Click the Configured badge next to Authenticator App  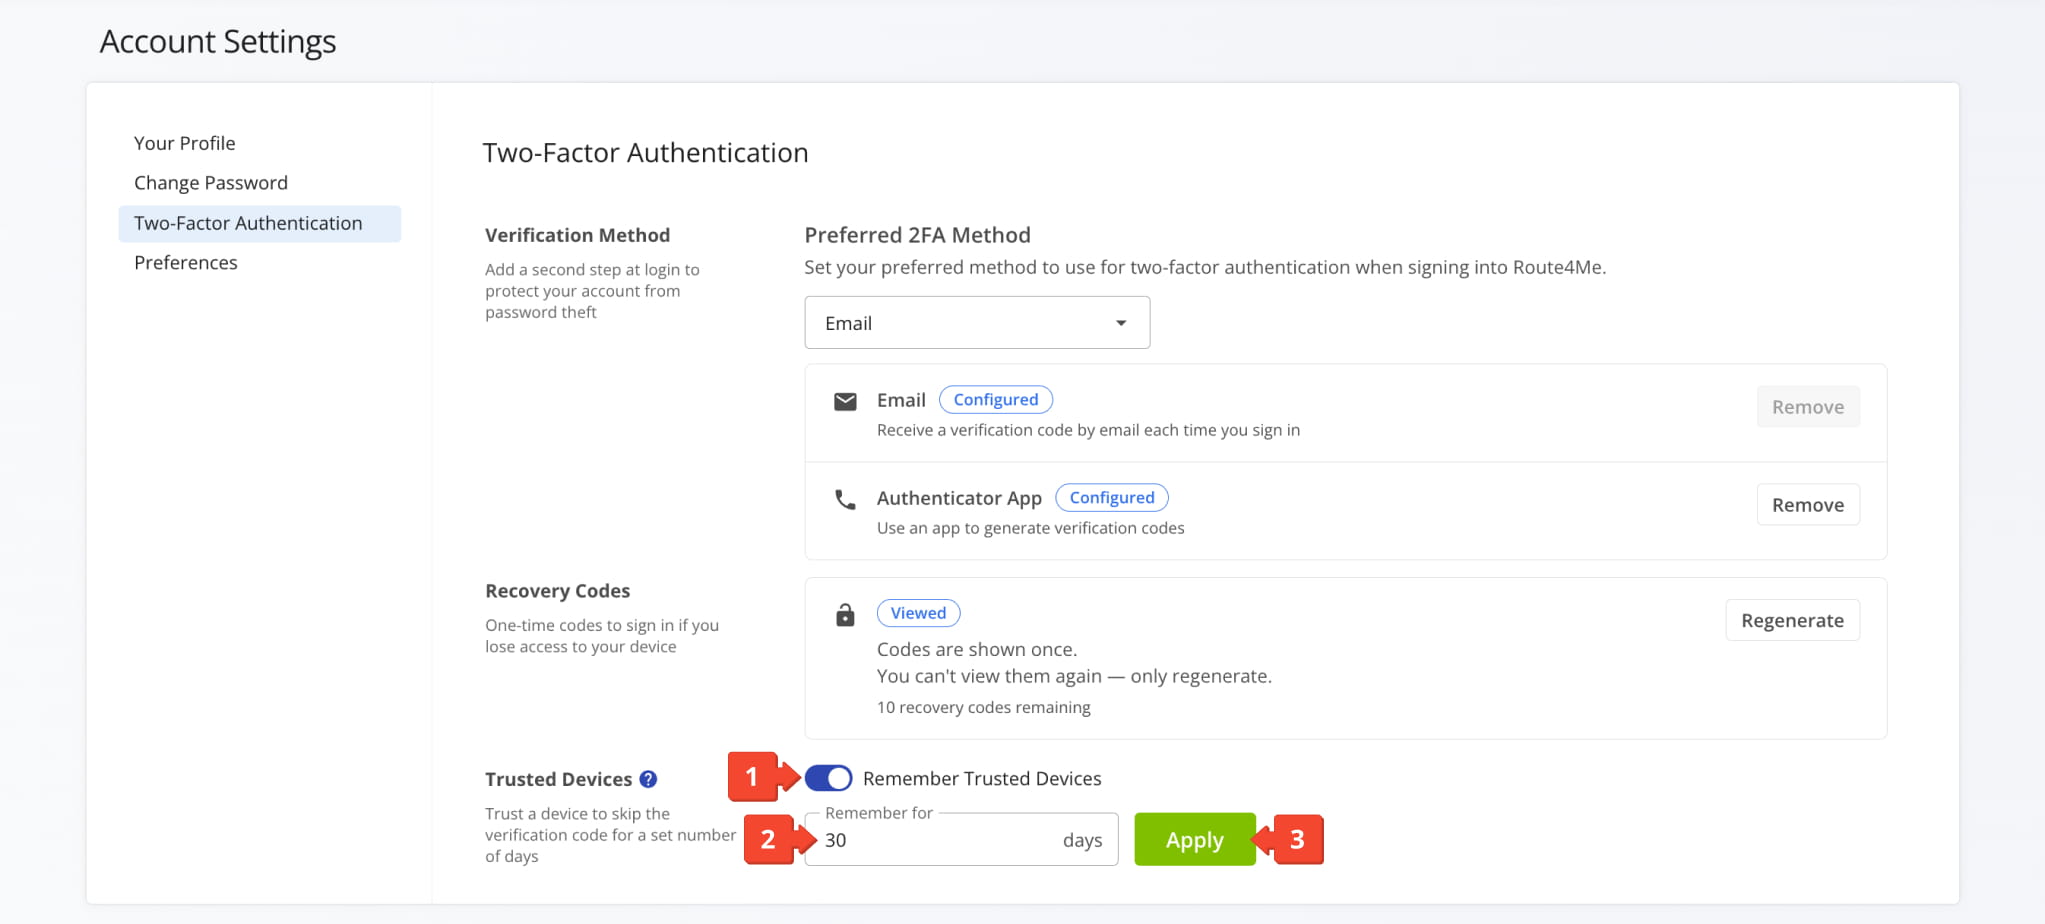(x=1112, y=498)
